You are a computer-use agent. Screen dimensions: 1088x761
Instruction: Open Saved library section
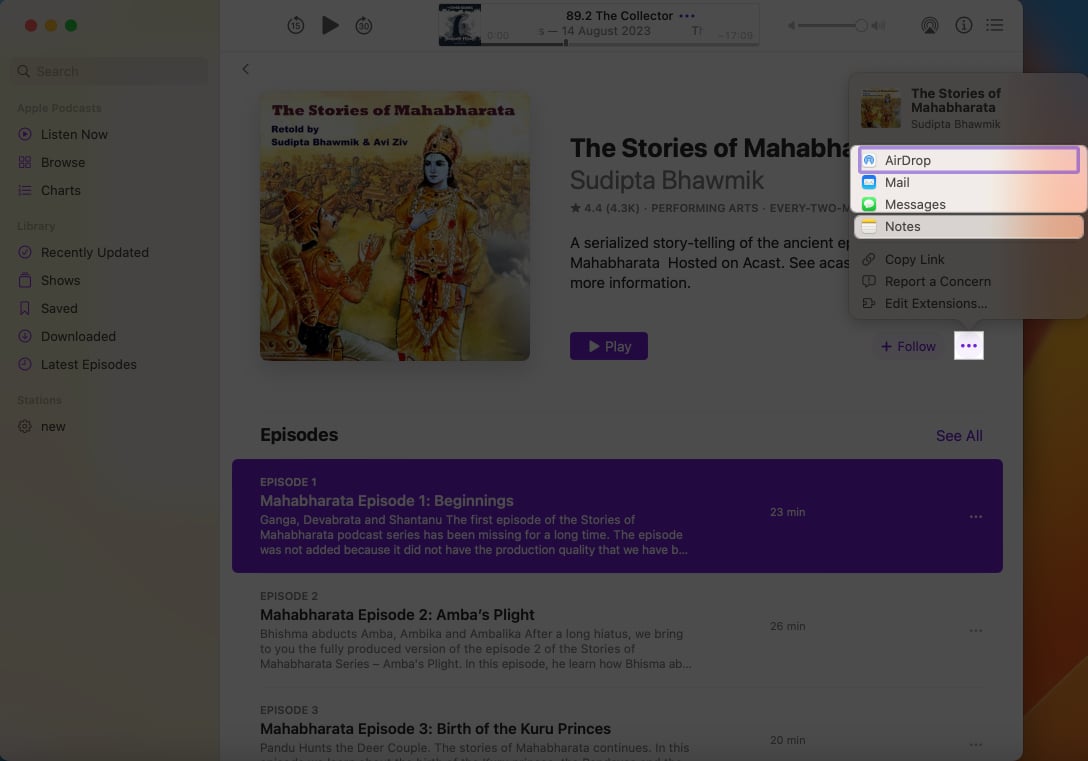click(x=59, y=308)
